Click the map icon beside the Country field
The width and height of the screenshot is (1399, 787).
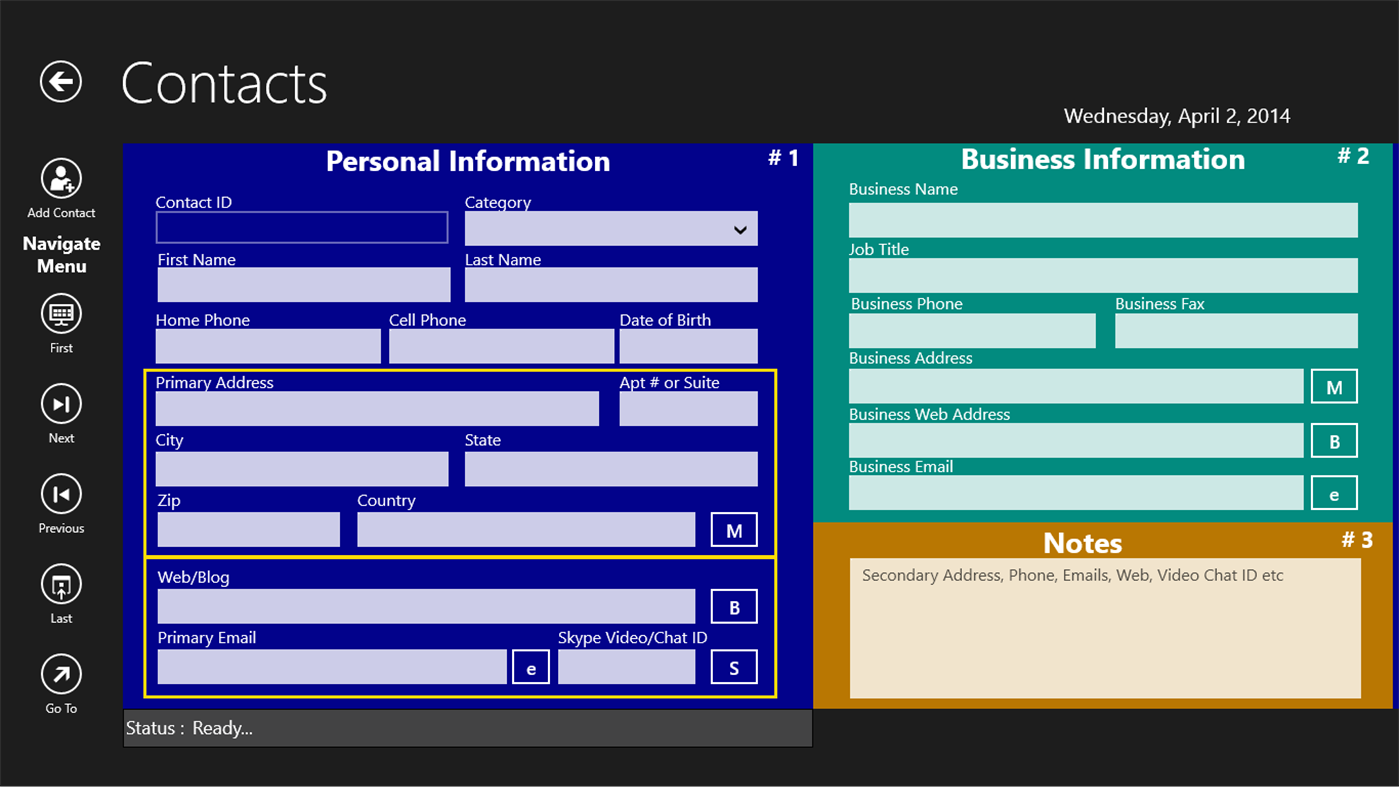734,529
